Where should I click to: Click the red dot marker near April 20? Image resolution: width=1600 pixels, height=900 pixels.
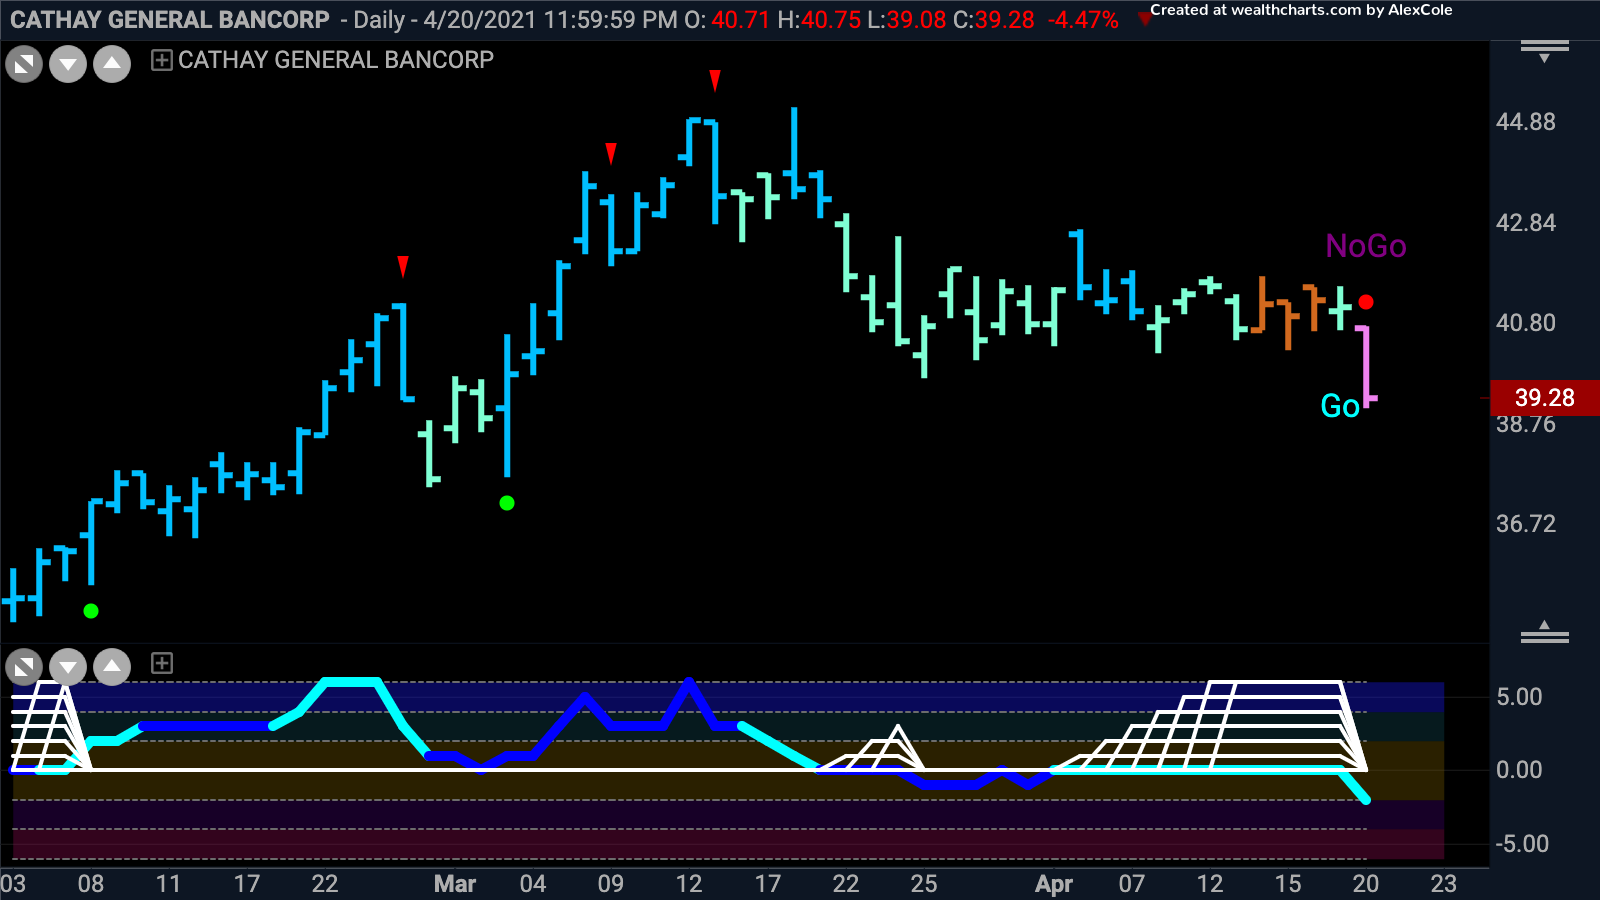point(1366,302)
